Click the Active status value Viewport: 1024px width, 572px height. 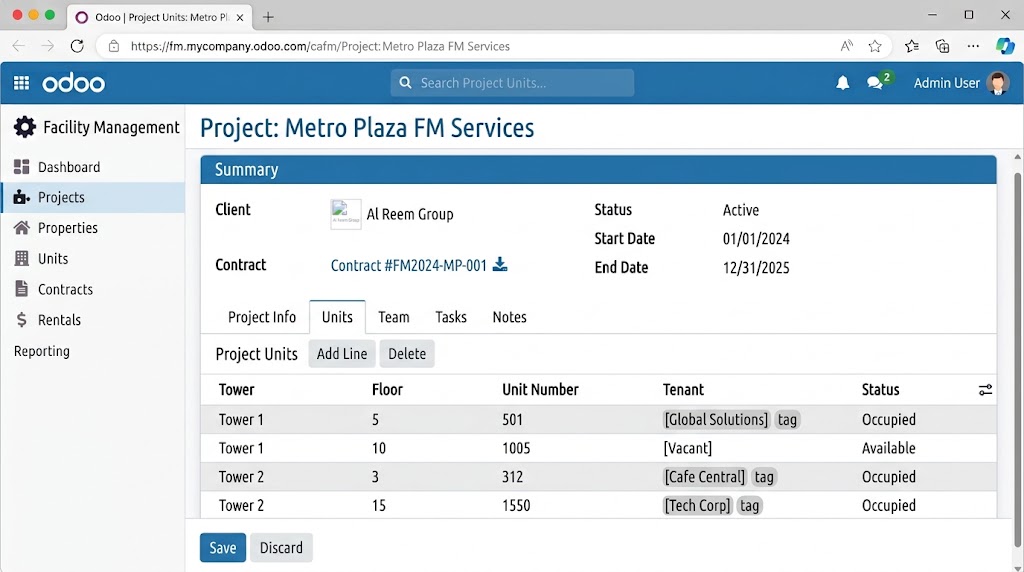741,210
